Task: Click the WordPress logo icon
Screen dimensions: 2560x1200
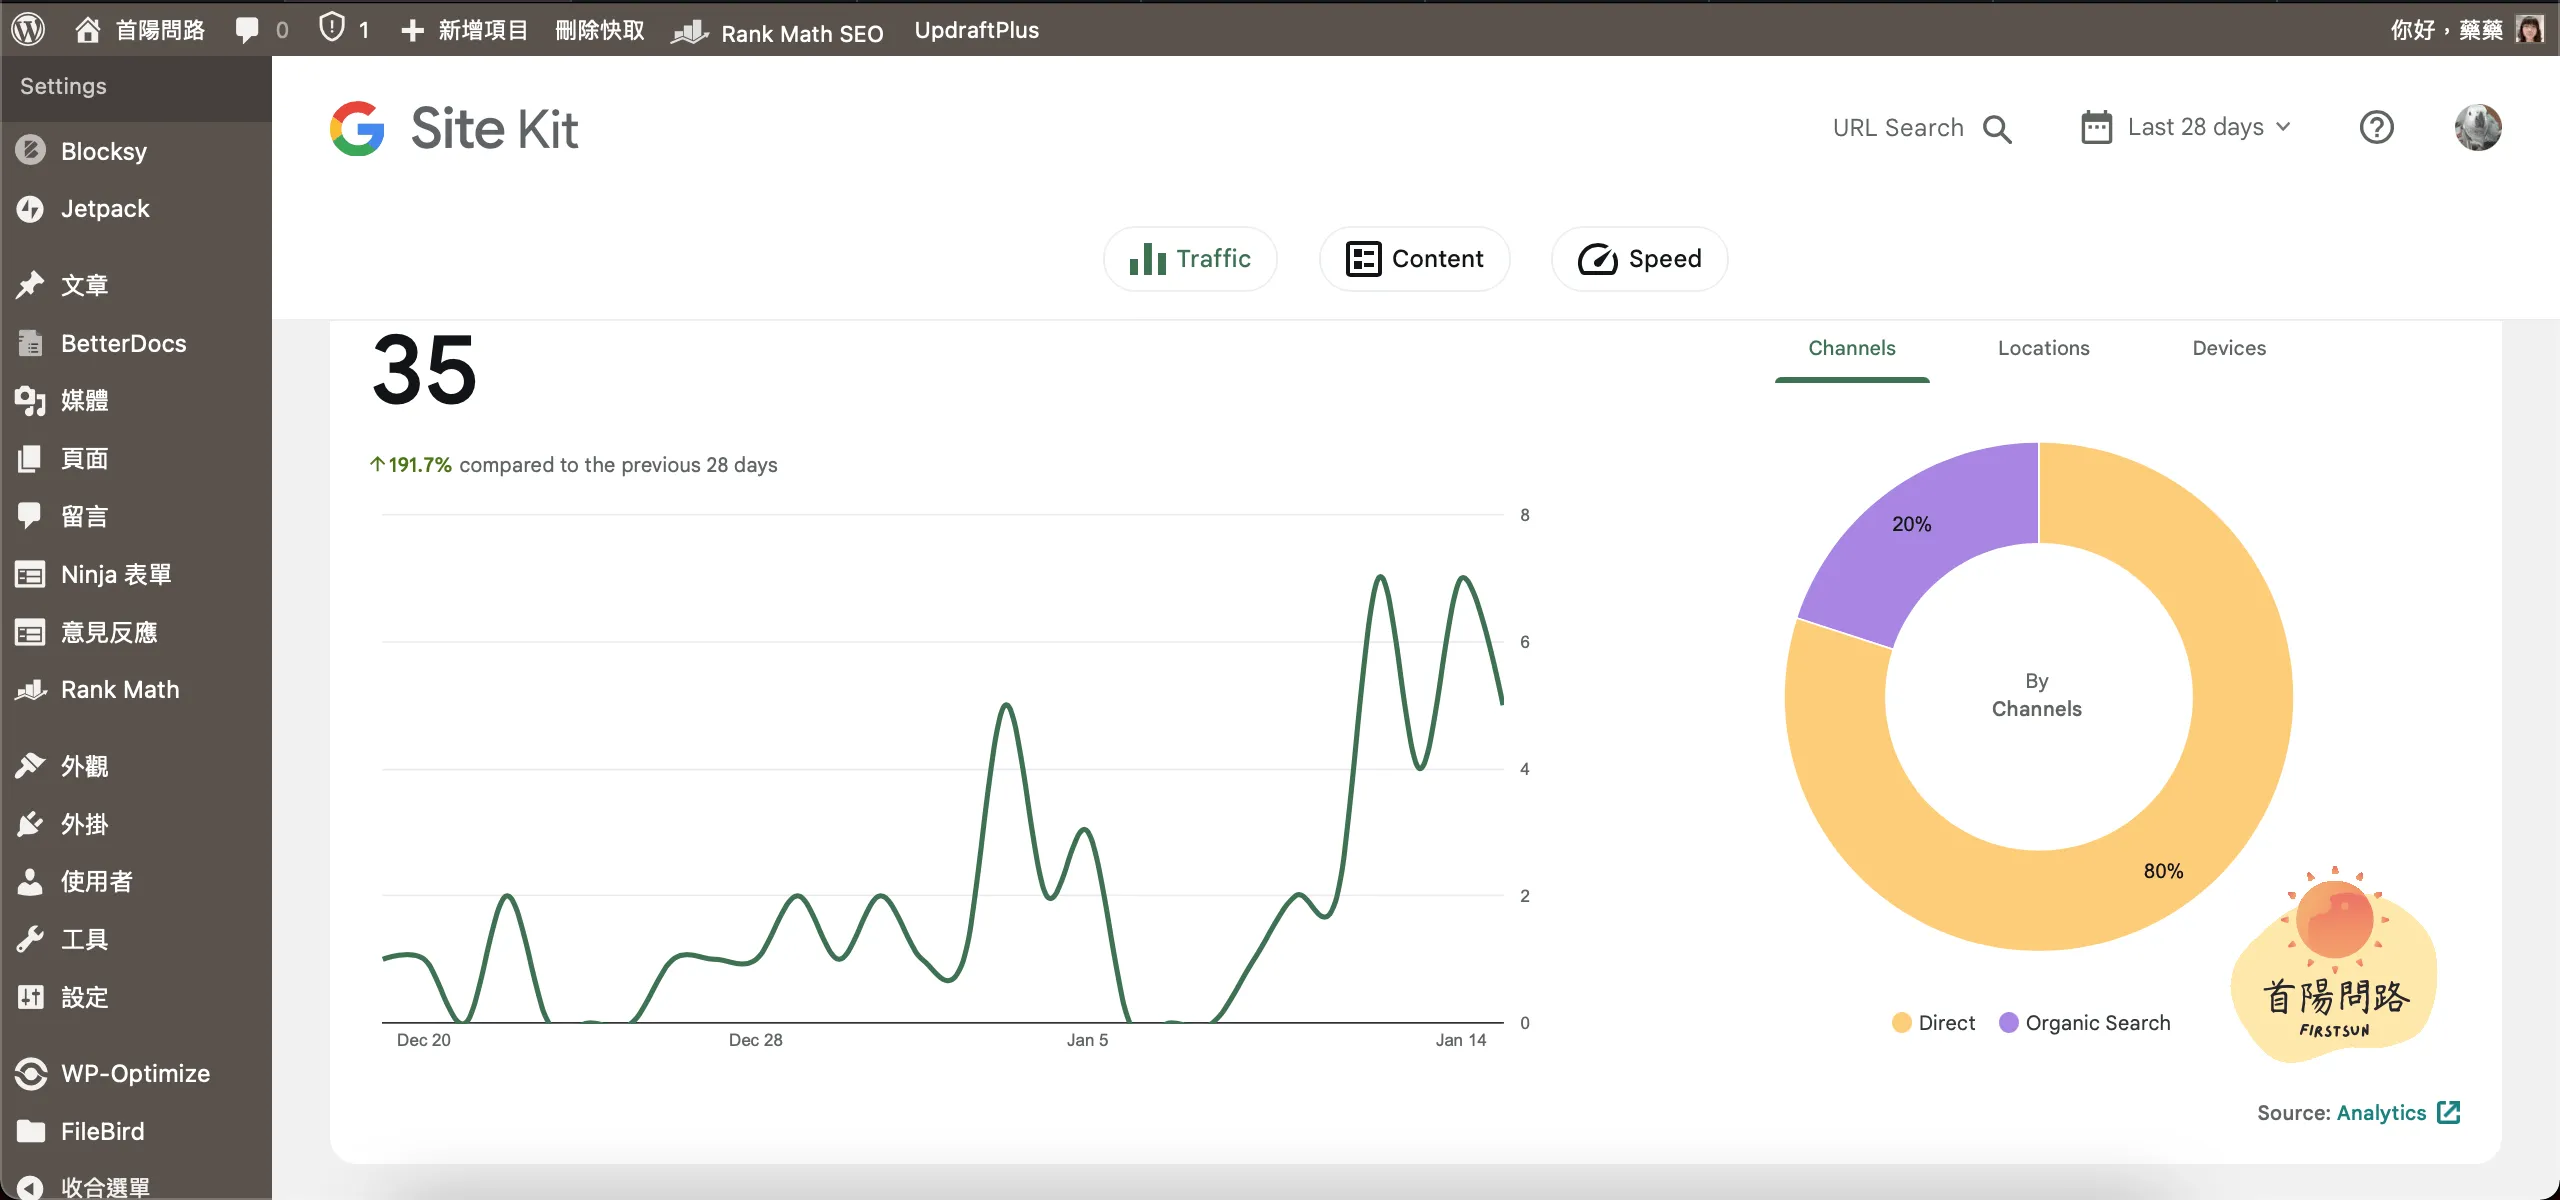Action: (28, 29)
